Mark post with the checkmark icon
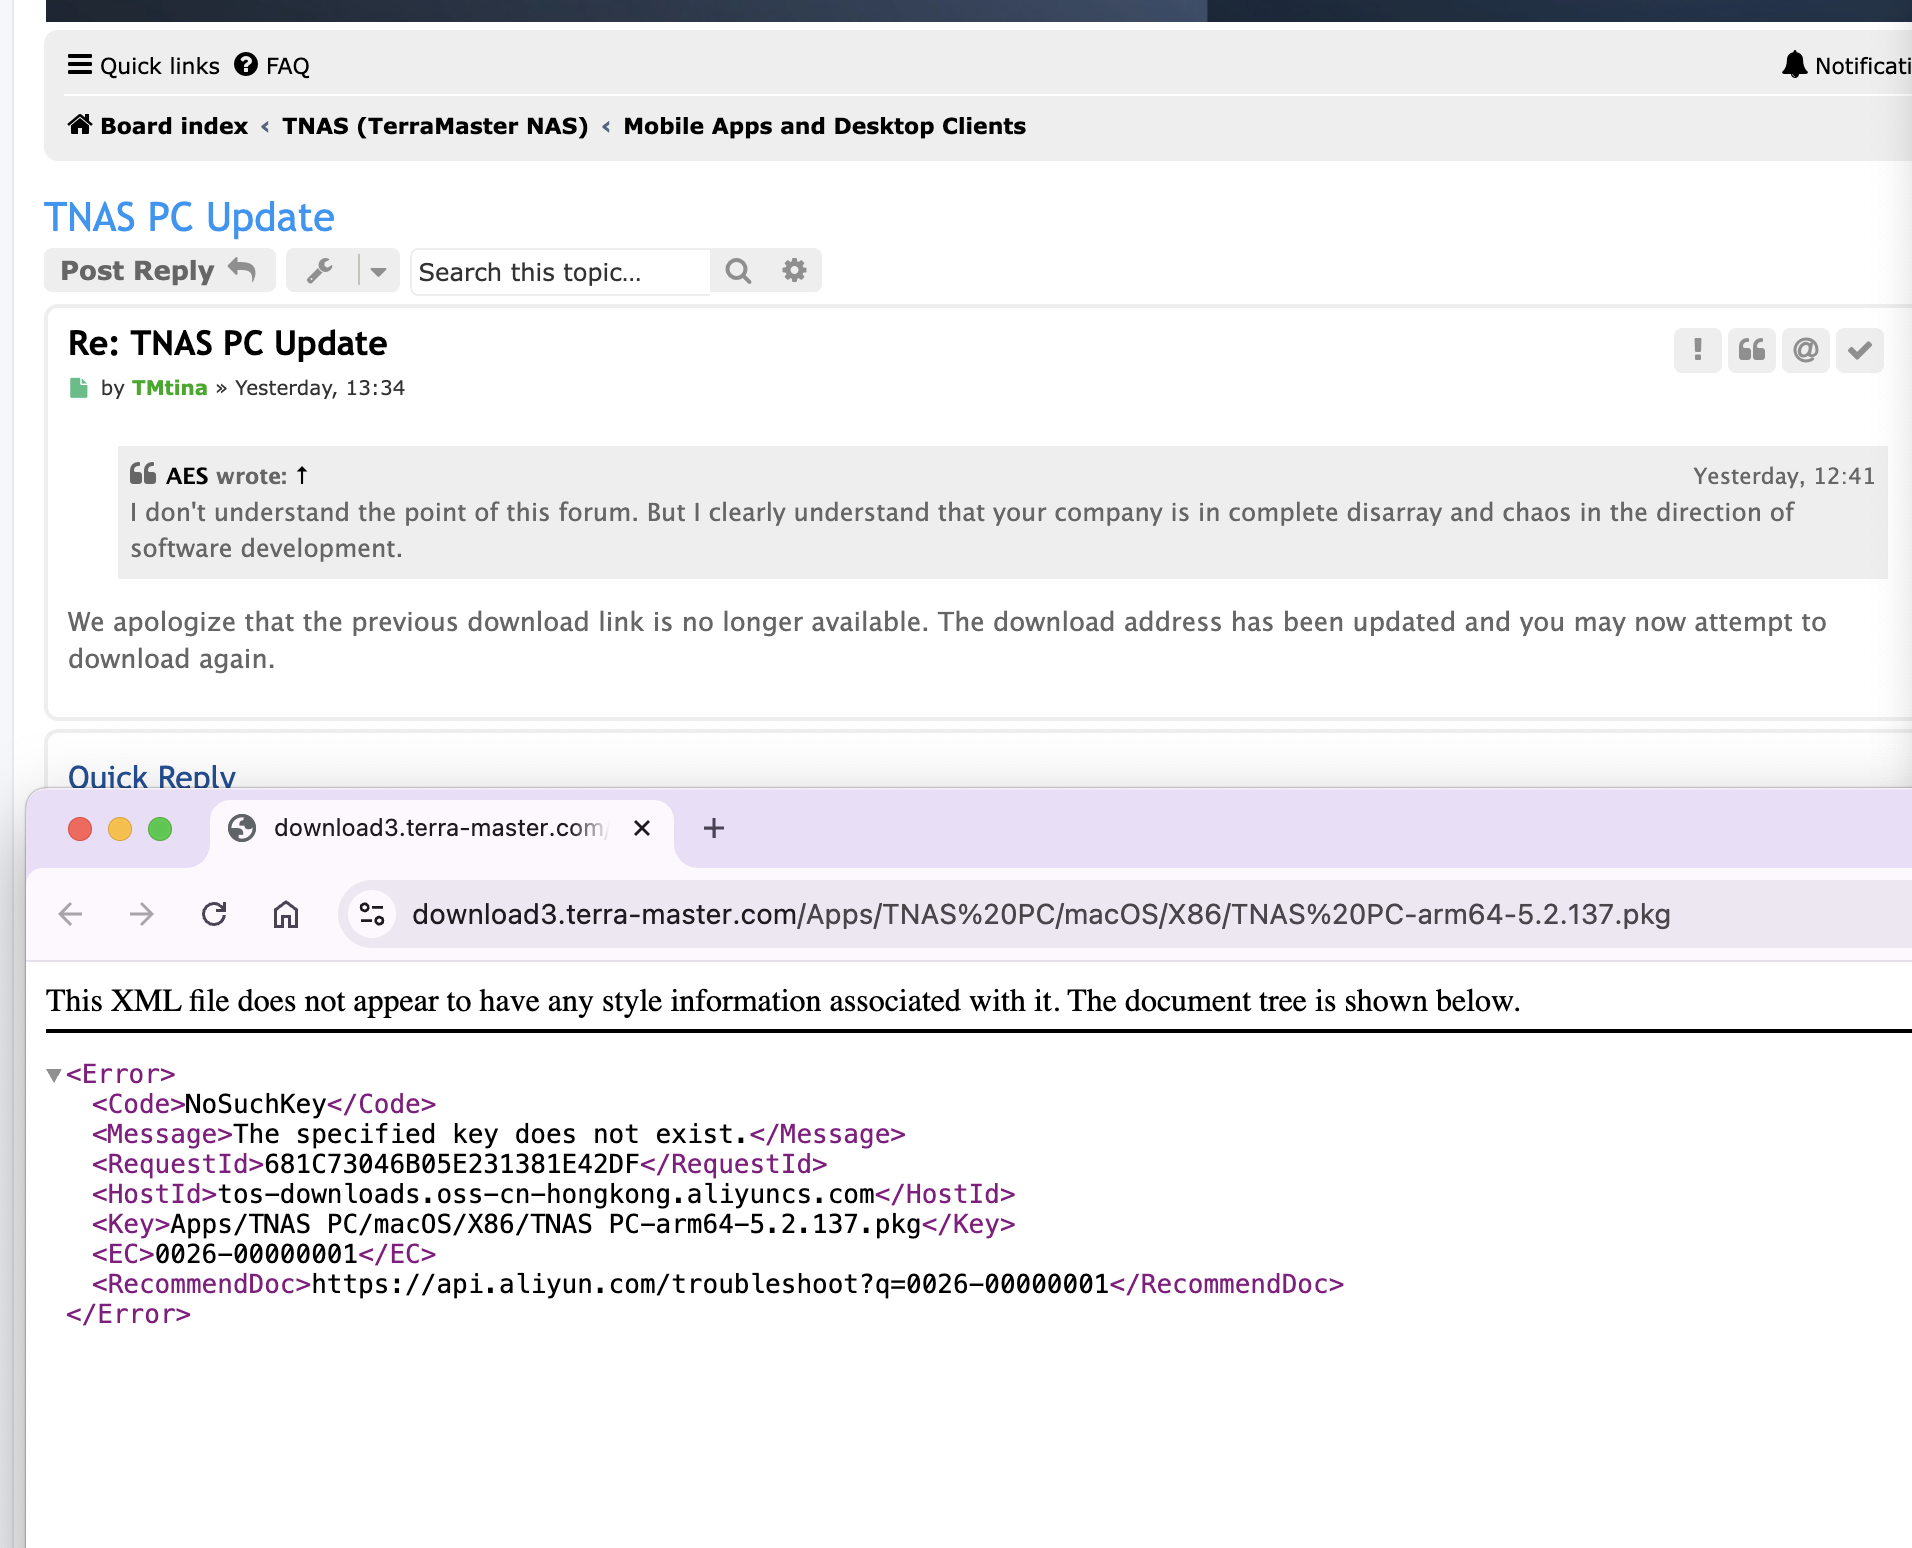 (1859, 350)
